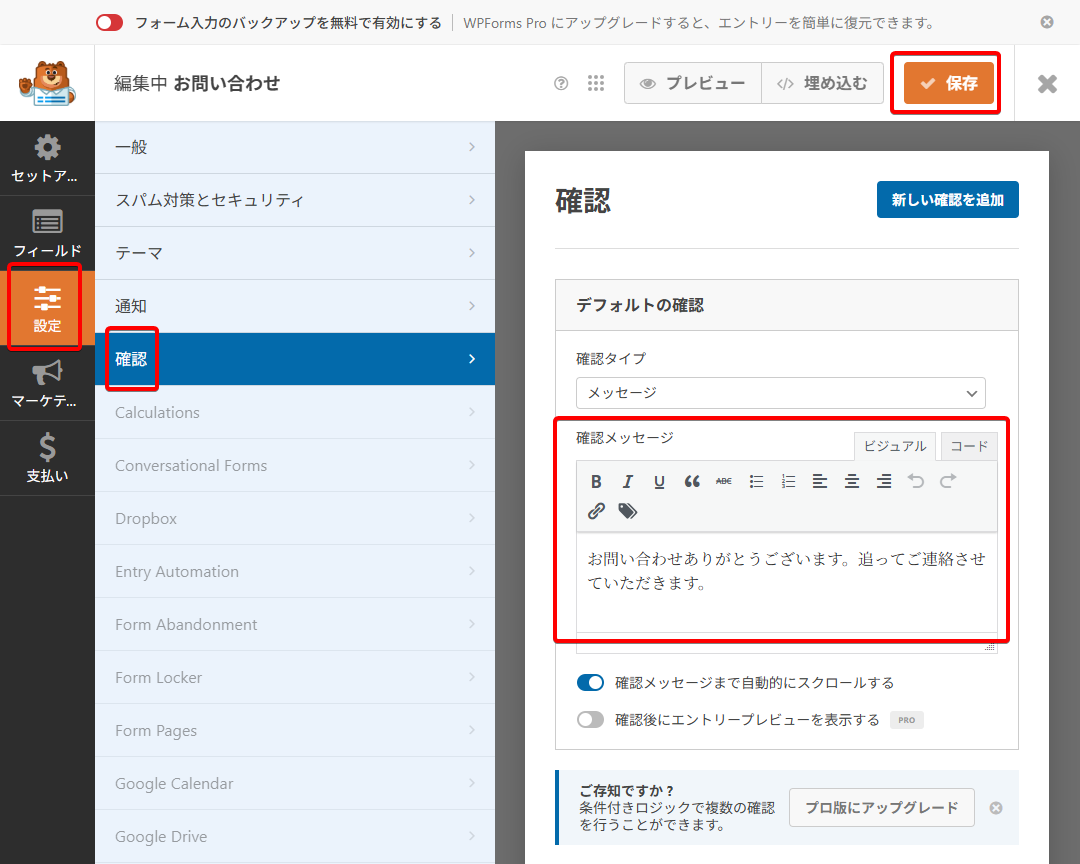This screenshot has height=864, width=1080.
Task: Click the Bold formatting icon
Action: (596, 481)
